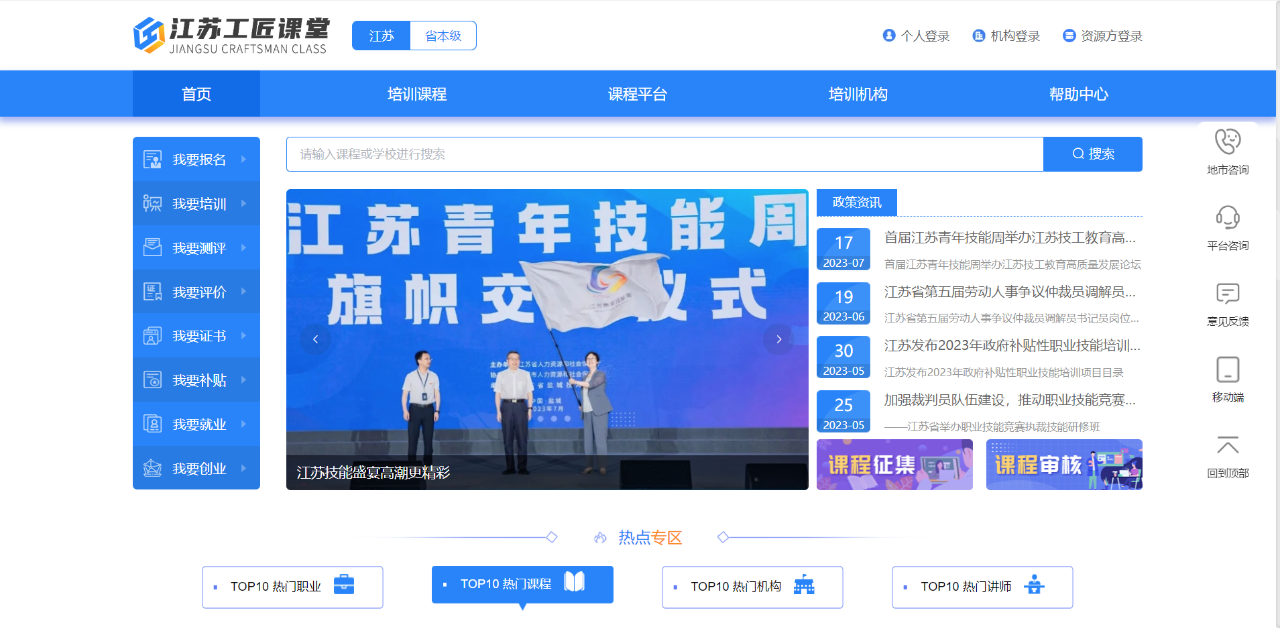This screenshot has width=1280, height=628.
Task: Expand the 我要创业 submenu arrow
Action: tap(243, 468)
